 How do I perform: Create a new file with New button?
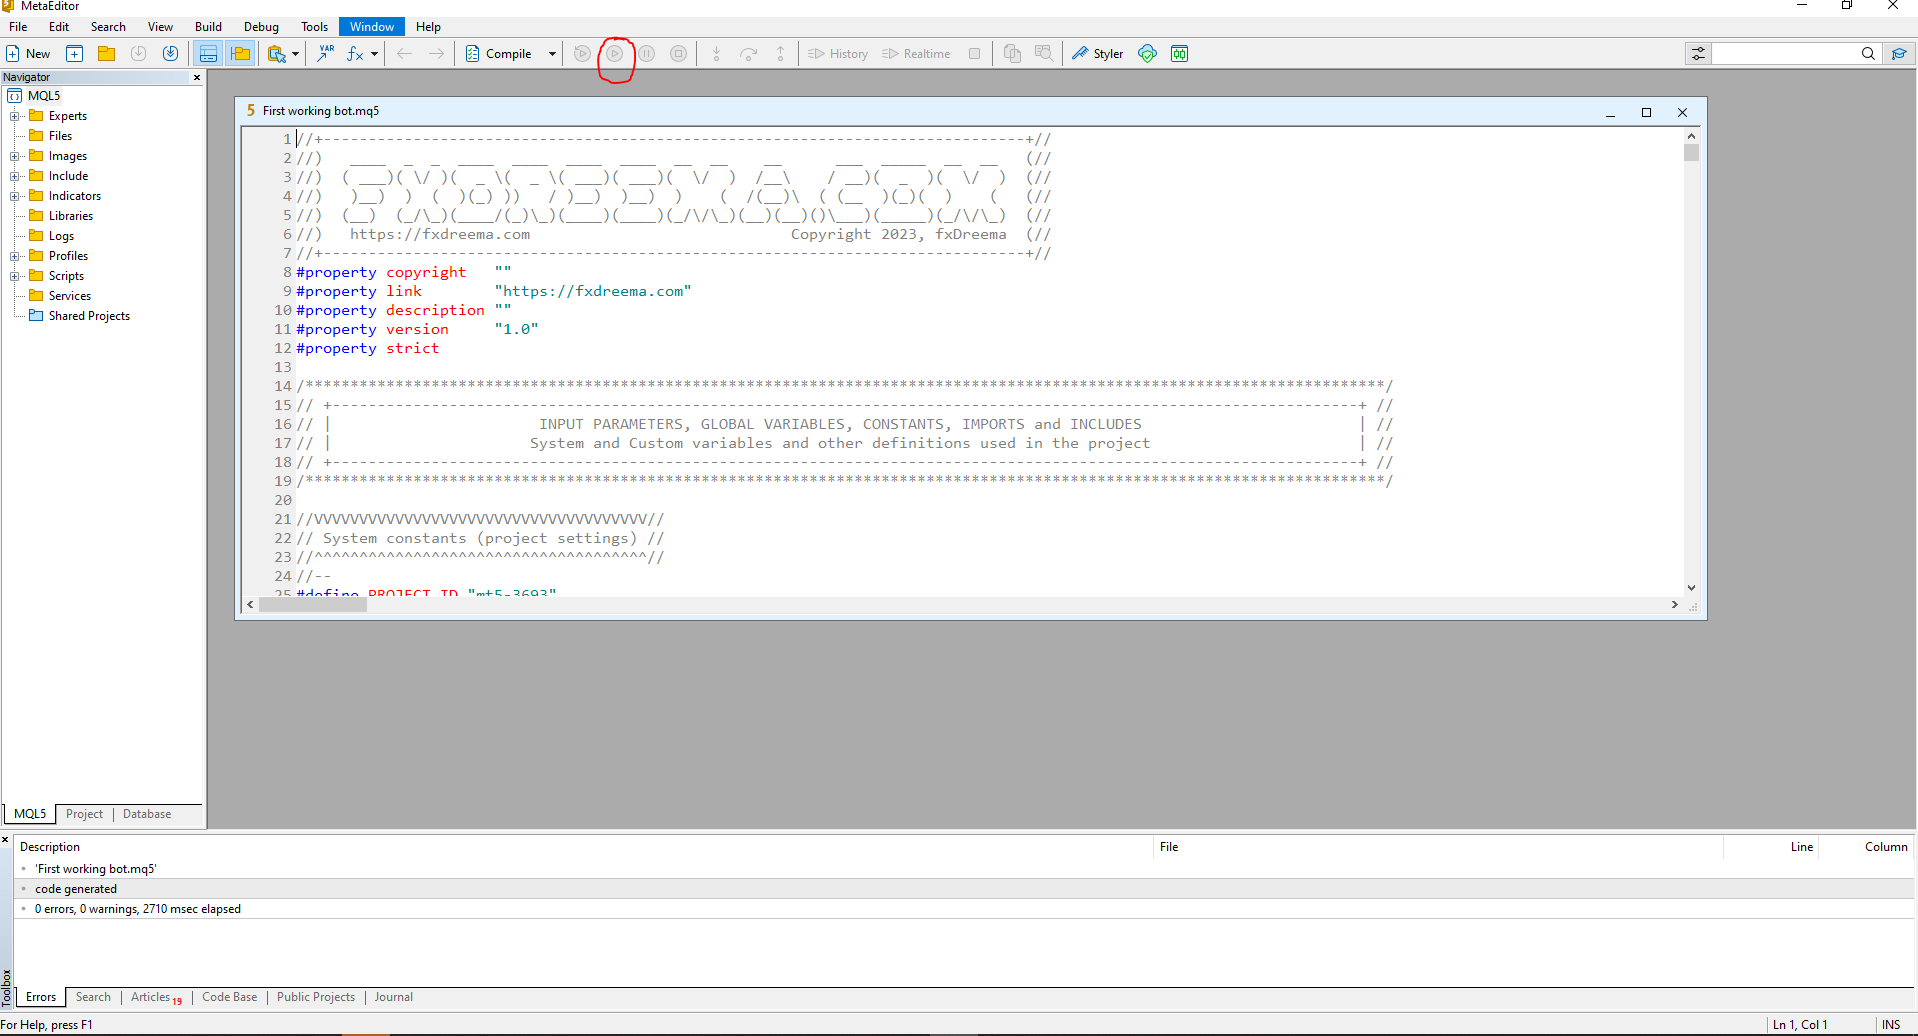point(28,54)
